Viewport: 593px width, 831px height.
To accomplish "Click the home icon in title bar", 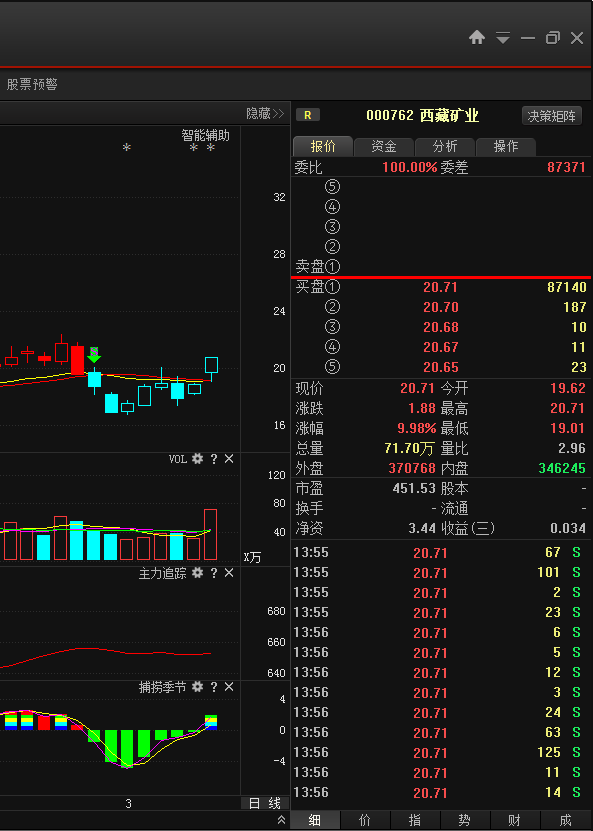I will 477,38.
